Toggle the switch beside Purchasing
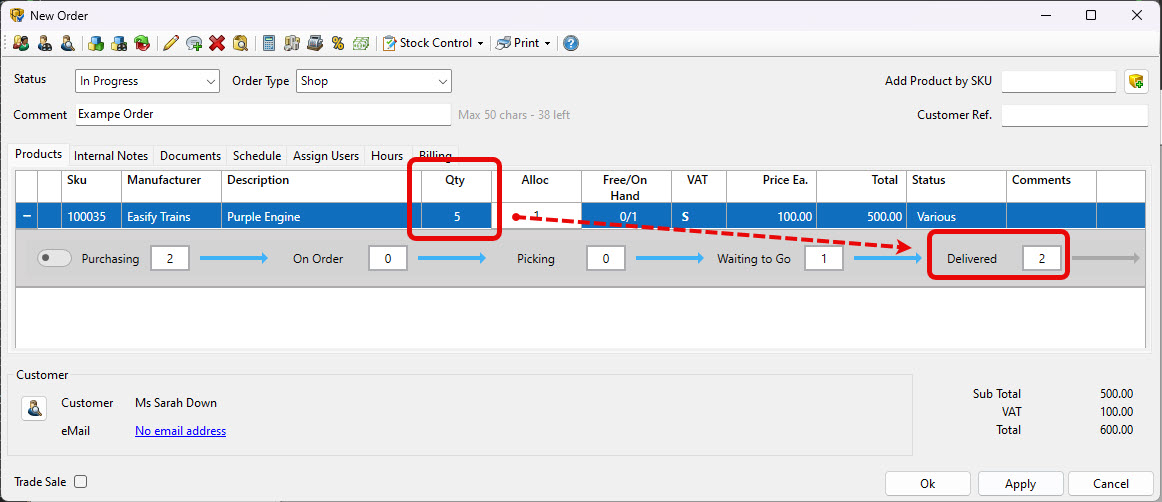1162x502 pixels. tap(55, 259)
